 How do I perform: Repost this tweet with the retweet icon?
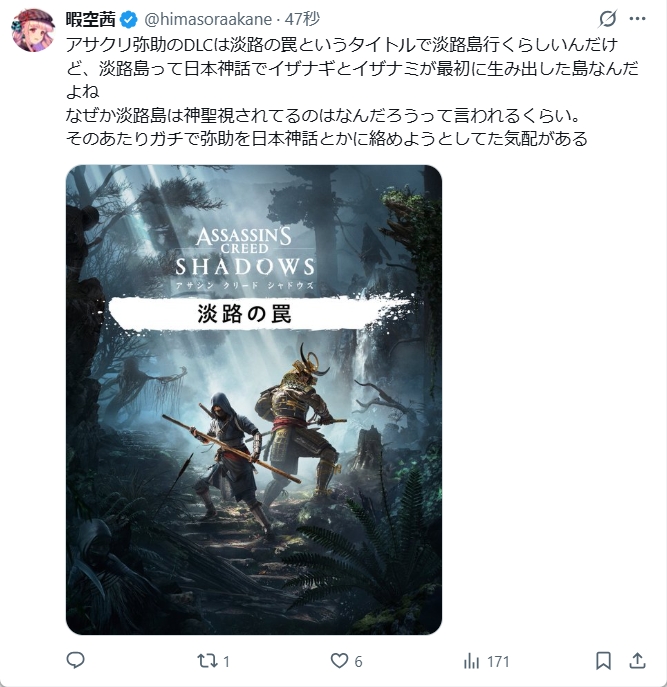click(x=206, y=661)
